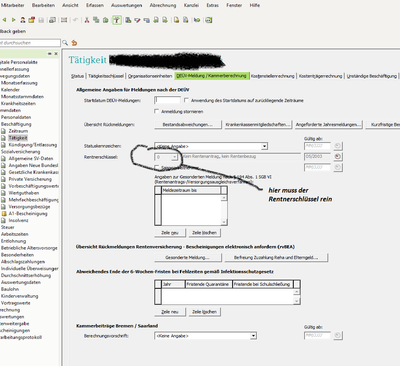400x366 pixels.
Task: Switch to the Organisationseinheiten tab
Action: point(150,76)
